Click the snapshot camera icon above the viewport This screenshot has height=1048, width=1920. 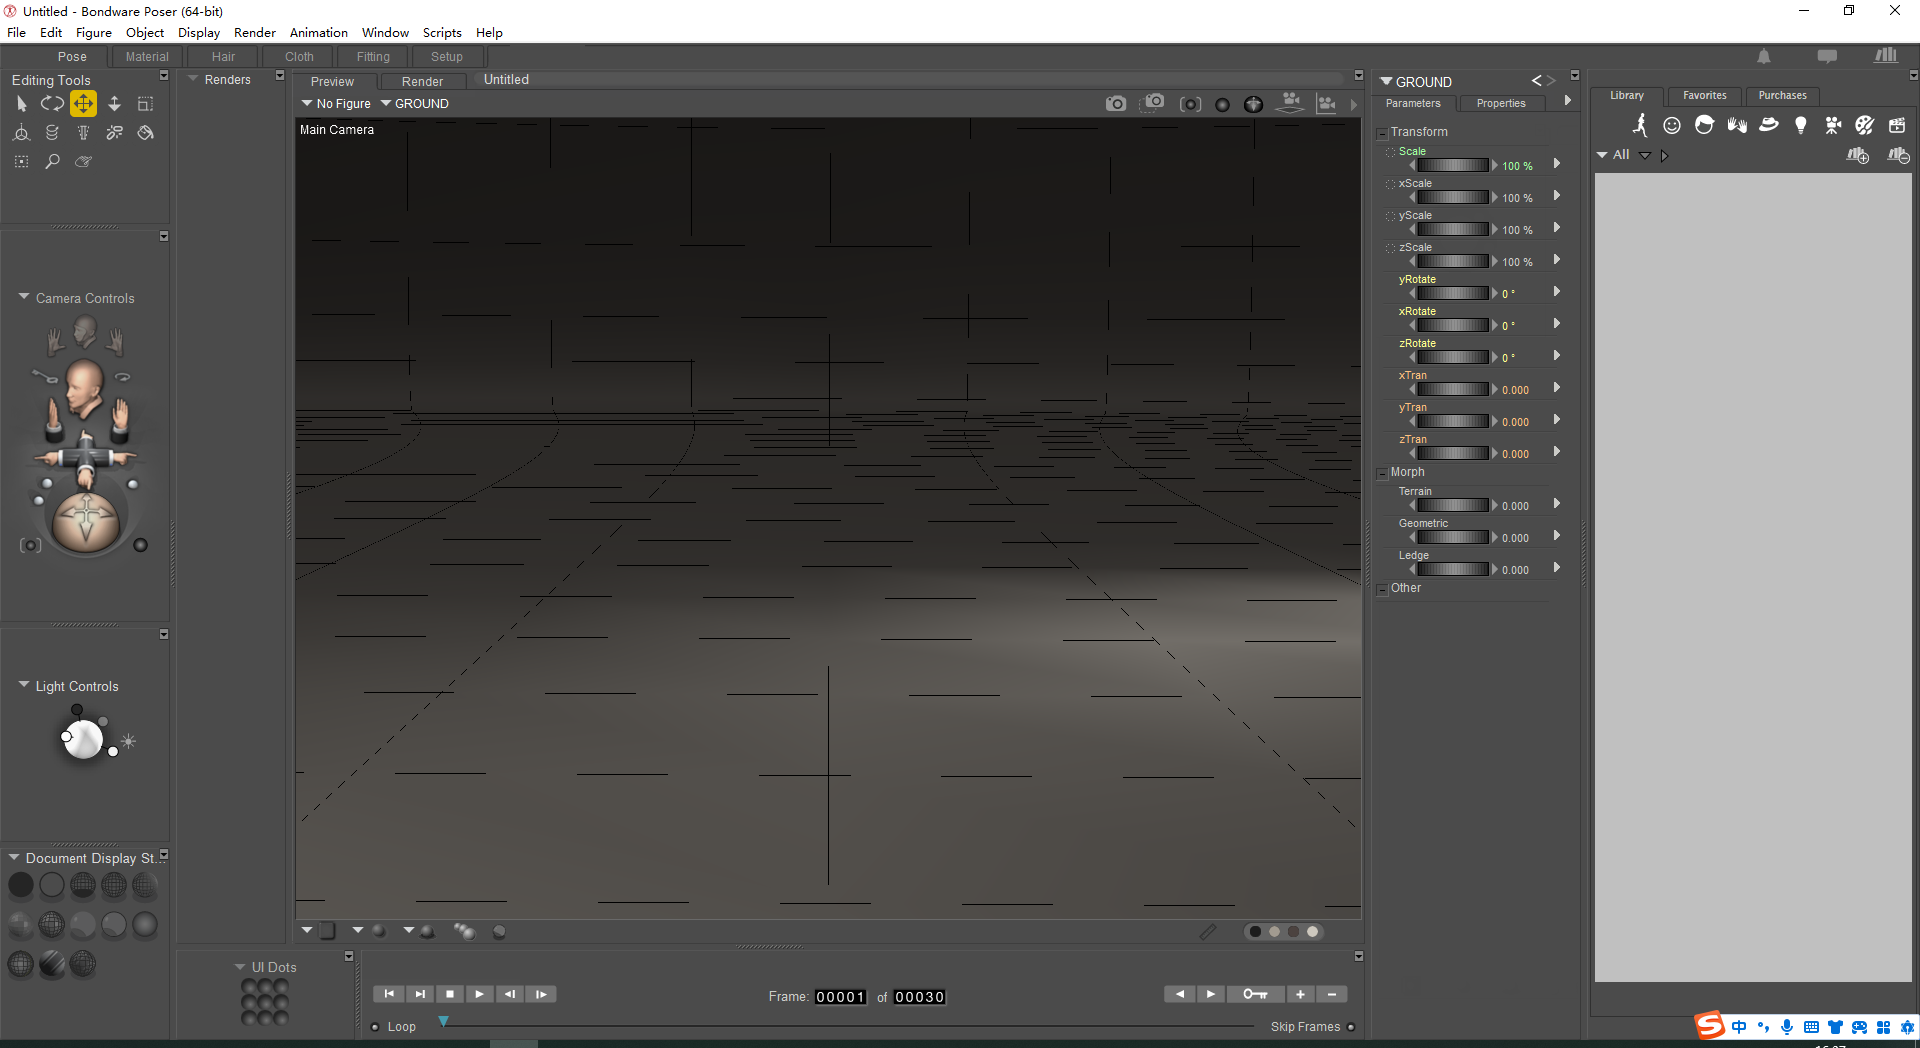[1116, 103]
